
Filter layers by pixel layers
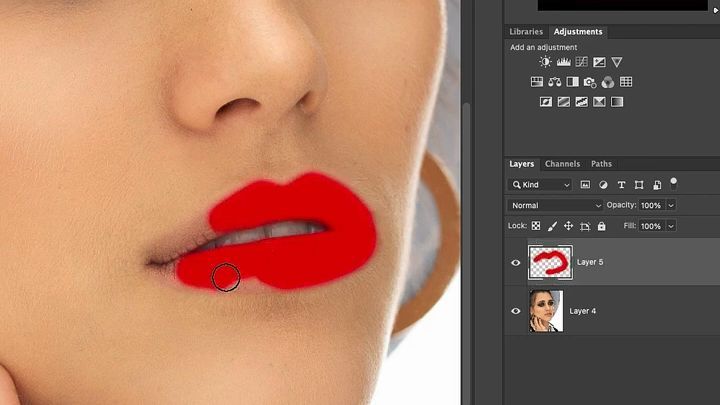tap(585, 185)
